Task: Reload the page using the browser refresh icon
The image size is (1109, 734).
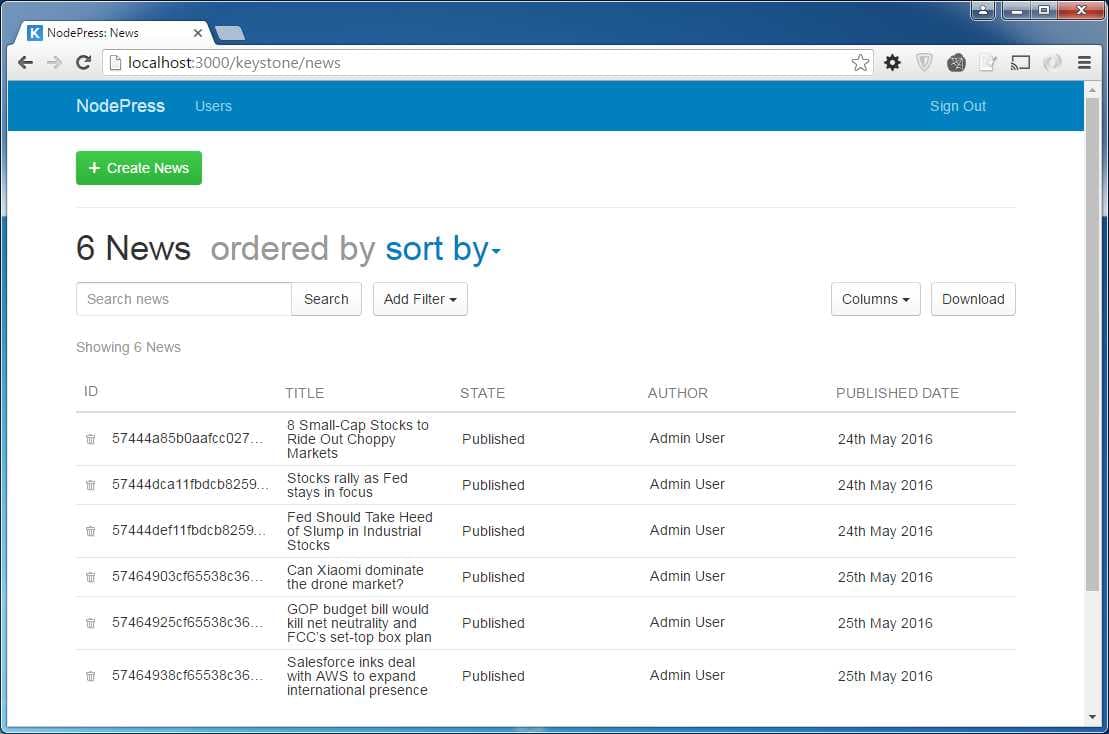Action: coord(84,63)
